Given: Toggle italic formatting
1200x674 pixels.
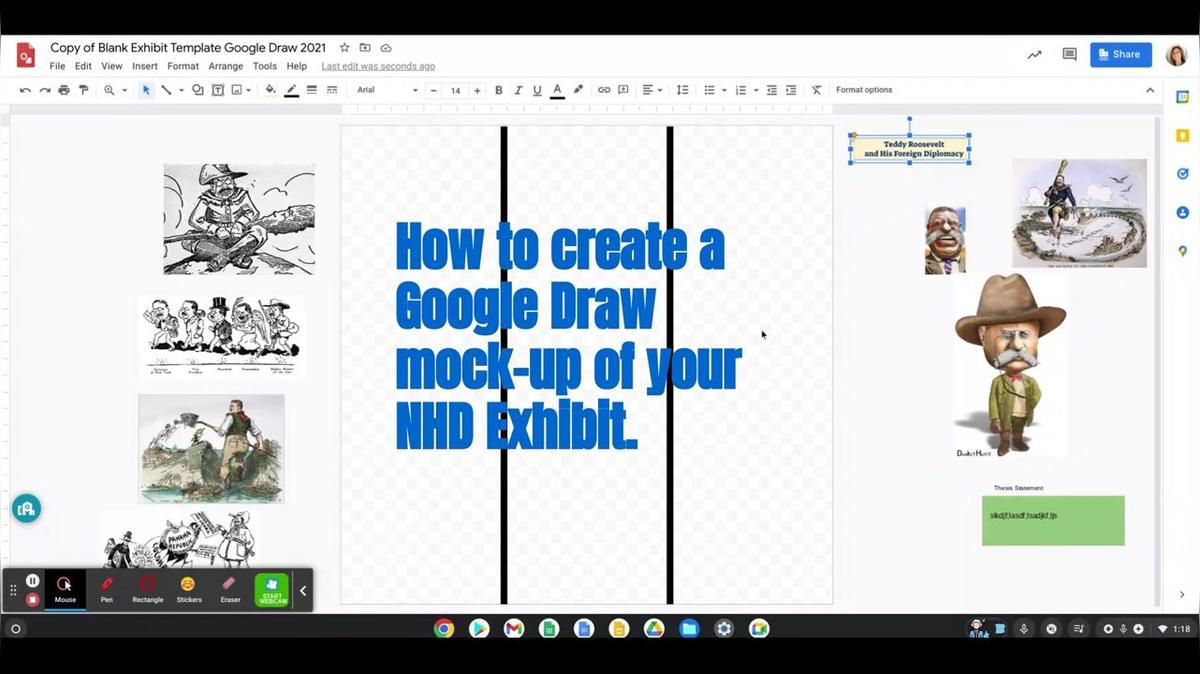Looking at the screenshot, I should pos(518,90).
